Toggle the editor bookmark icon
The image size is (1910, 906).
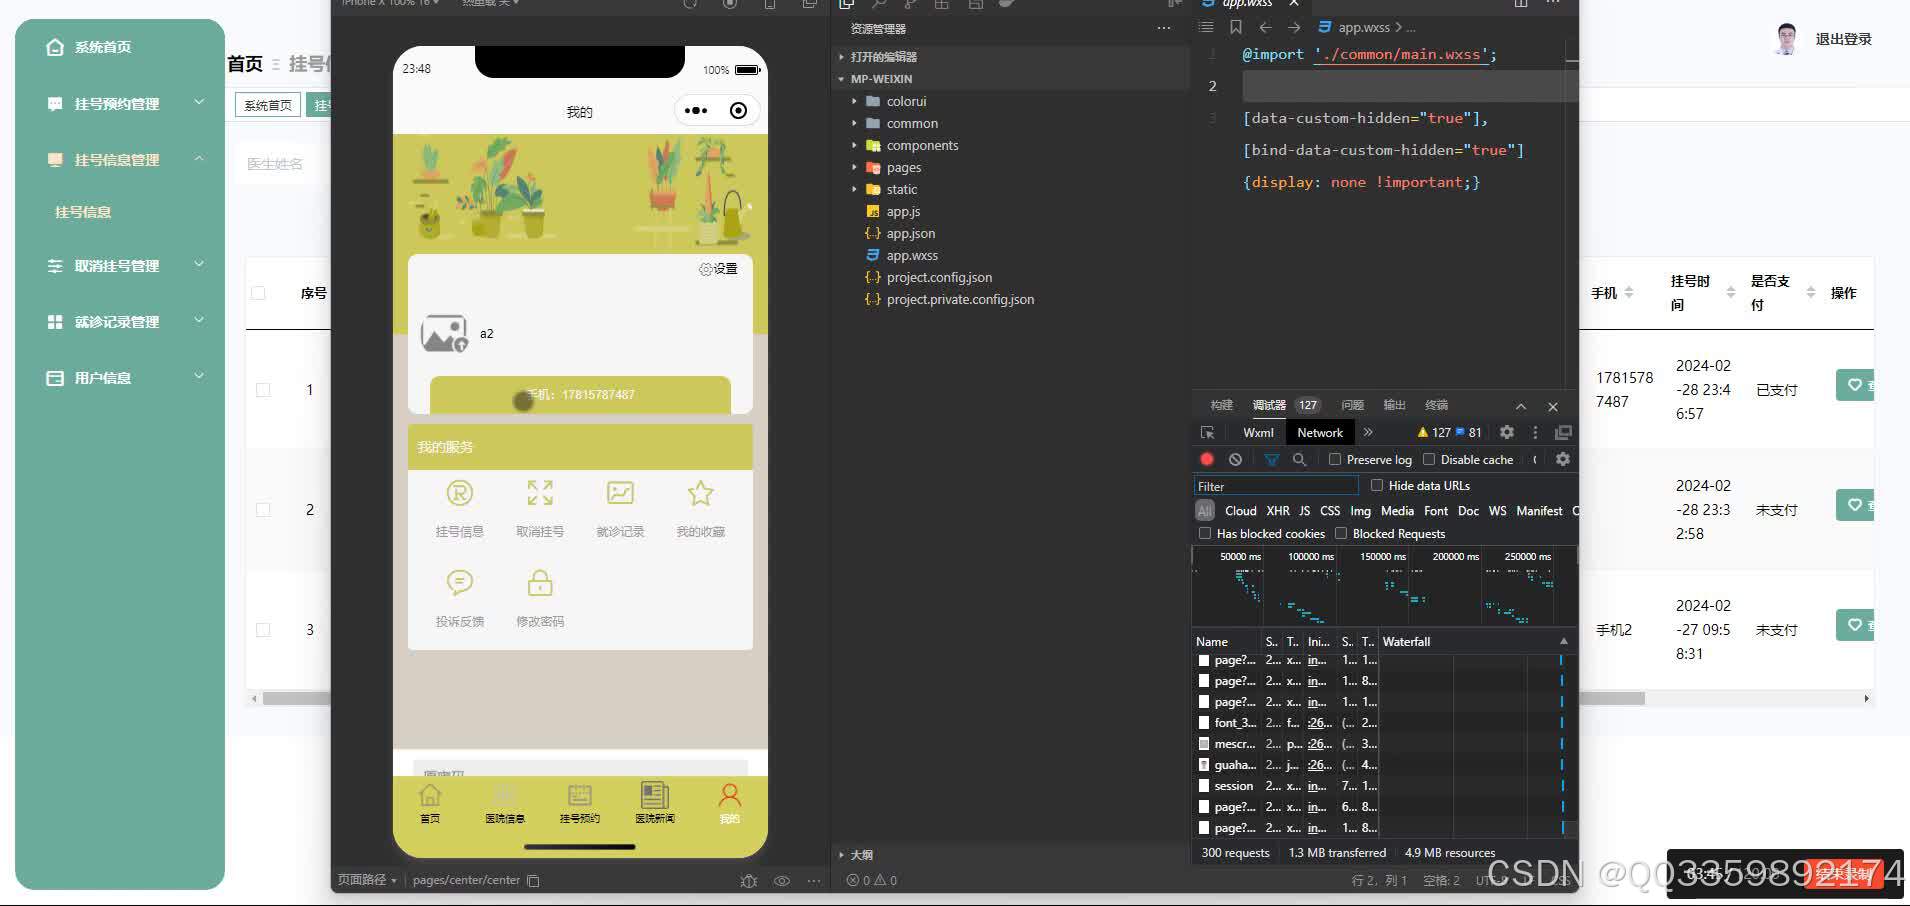(x=1236, y=27)
